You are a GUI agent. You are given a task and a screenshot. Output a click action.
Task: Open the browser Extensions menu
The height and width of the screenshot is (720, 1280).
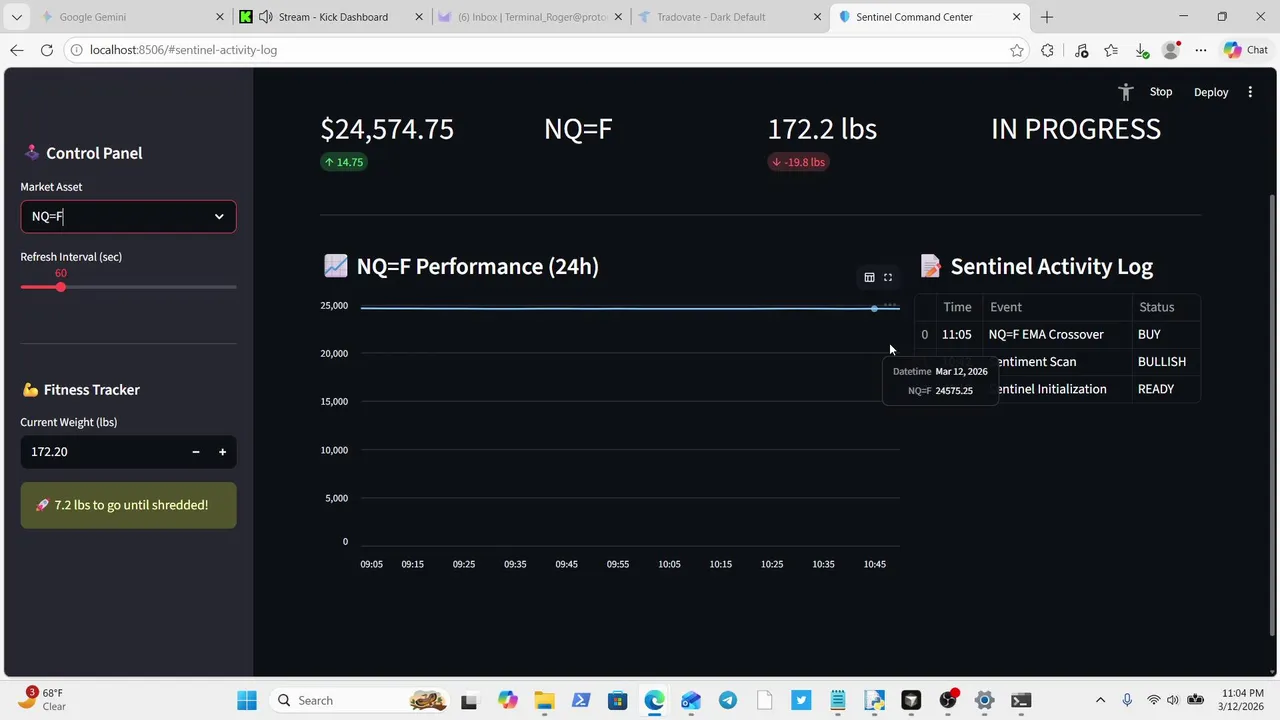coord(1047,50)
